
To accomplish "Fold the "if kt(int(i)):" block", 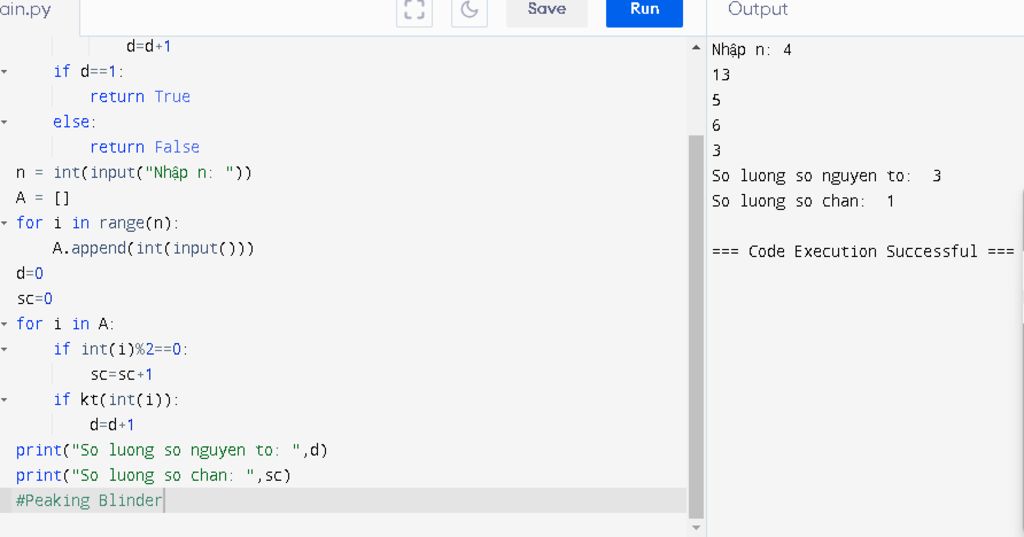I will pyautogui.click(x=5, y=399).
